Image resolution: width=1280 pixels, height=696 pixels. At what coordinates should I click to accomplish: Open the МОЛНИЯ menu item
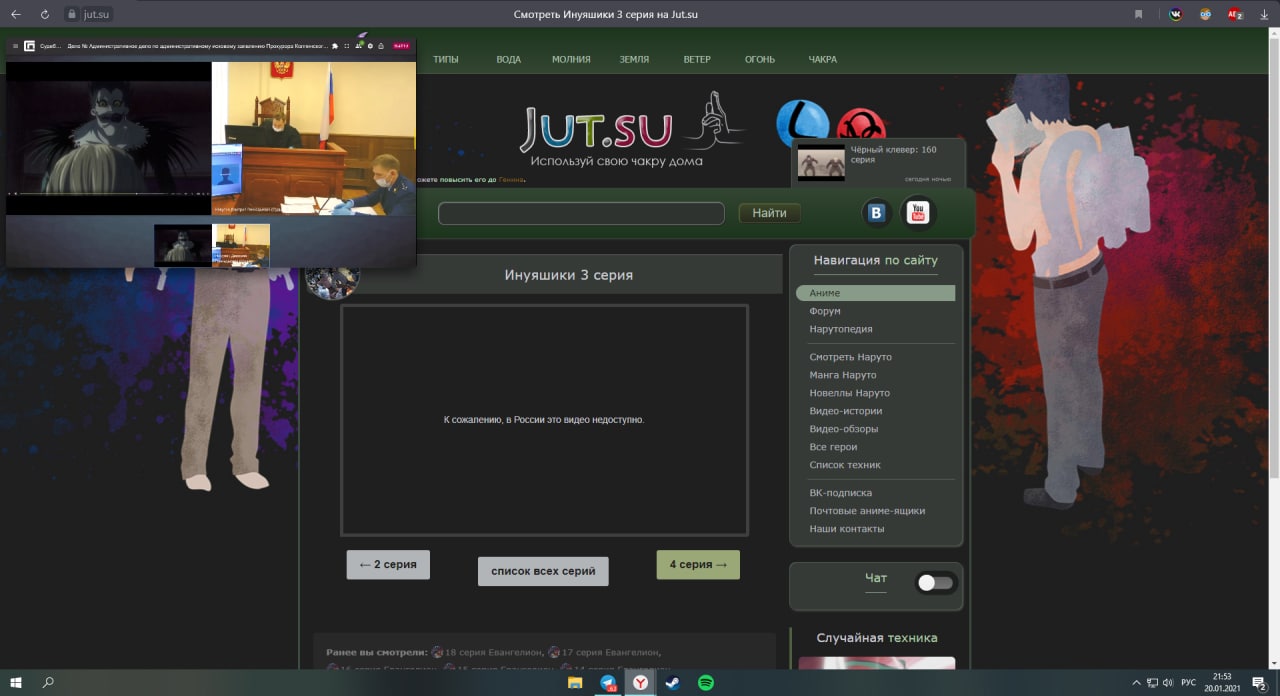click(x=571, y=59)
